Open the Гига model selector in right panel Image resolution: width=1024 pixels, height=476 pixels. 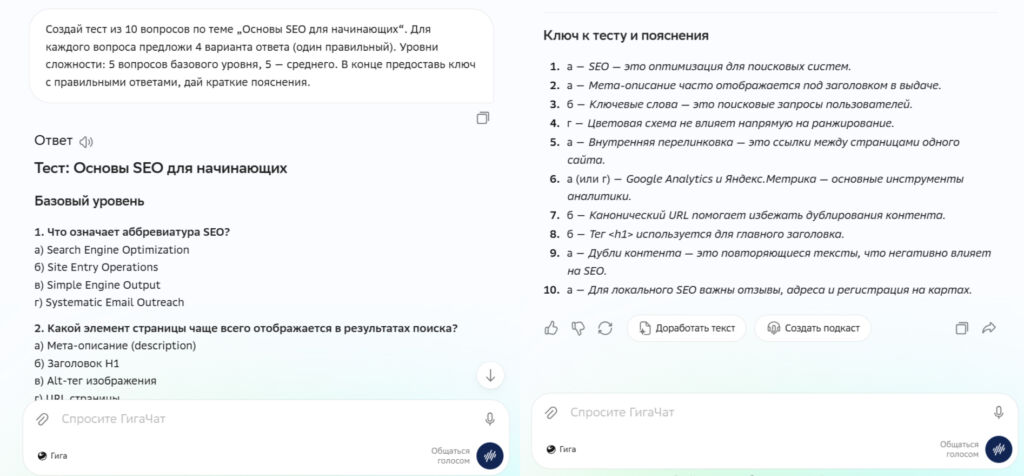[x=561, y=450]
